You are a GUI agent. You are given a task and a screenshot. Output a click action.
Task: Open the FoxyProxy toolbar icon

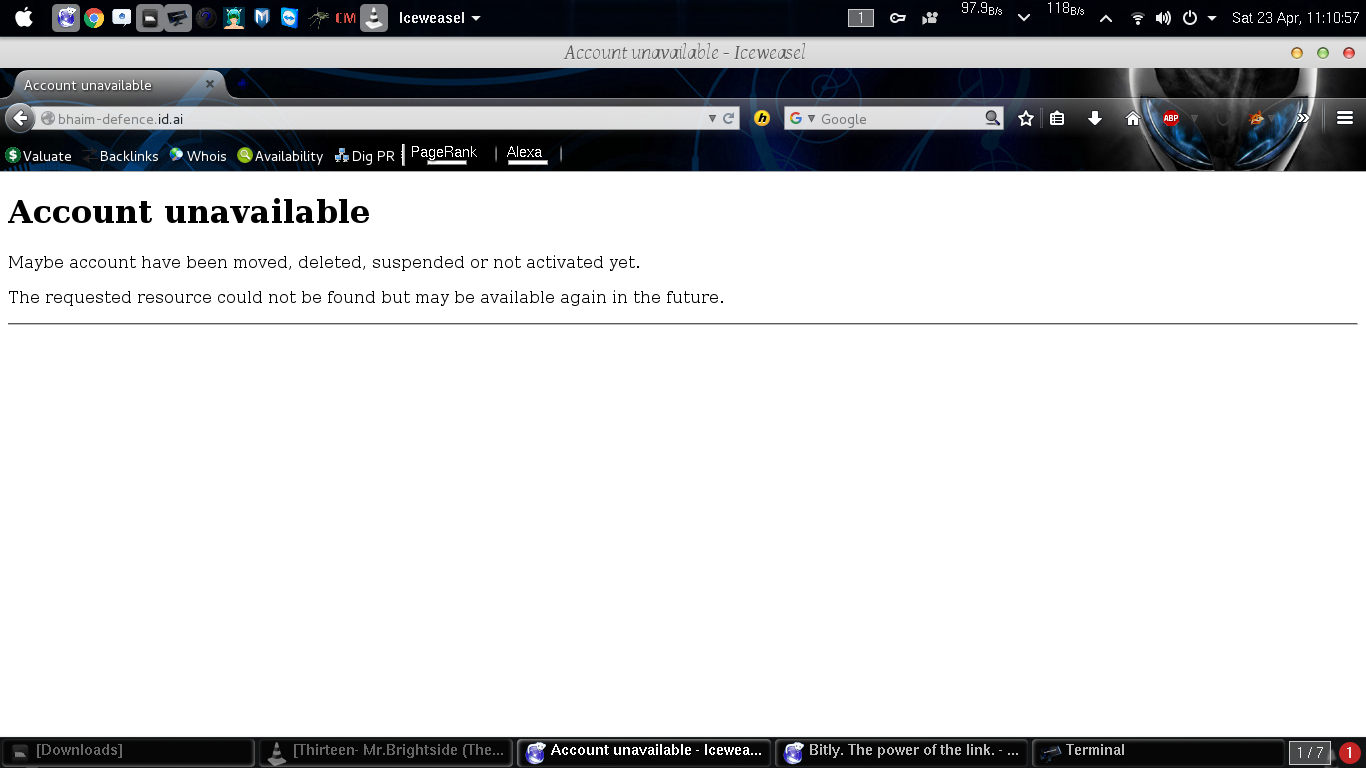[1255, 117]
